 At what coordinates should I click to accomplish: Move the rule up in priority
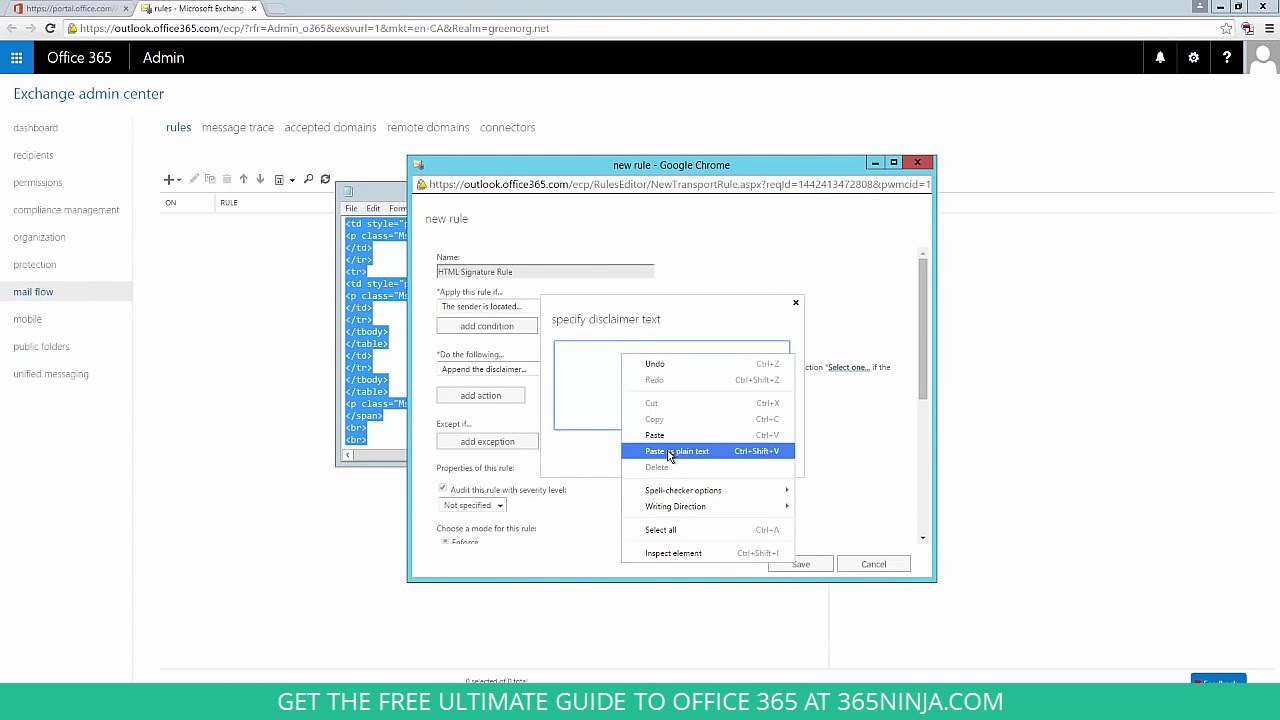click(x=243, y=180)
